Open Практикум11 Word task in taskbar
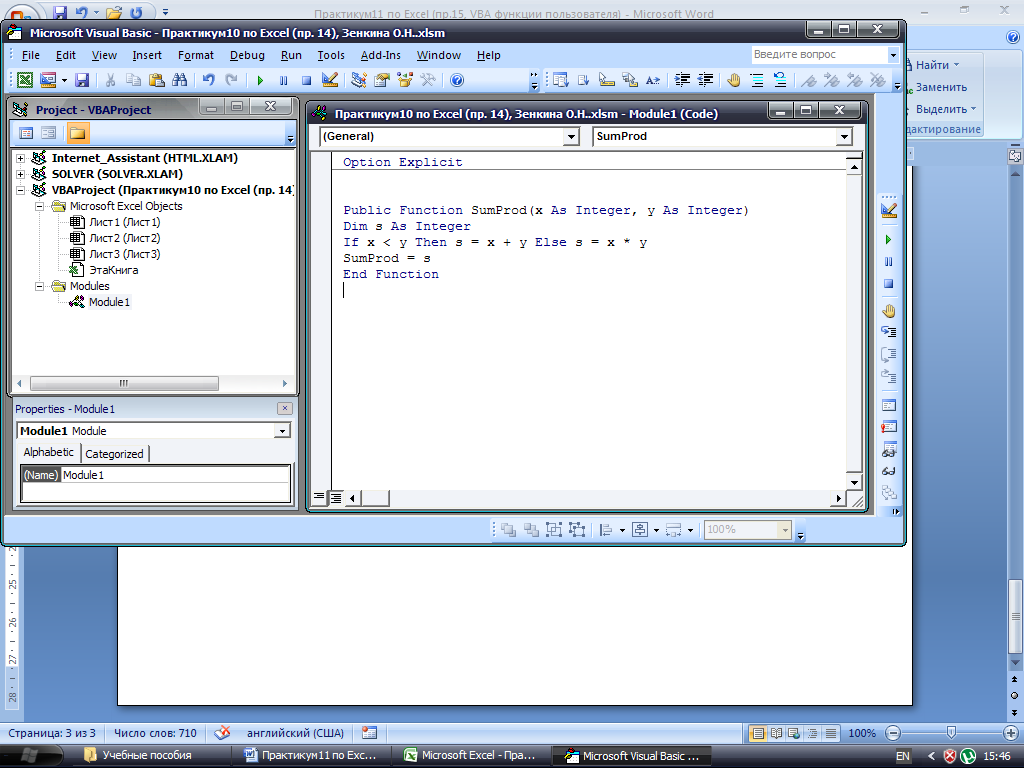1024x768 pixels. click(x=312, y=756)
